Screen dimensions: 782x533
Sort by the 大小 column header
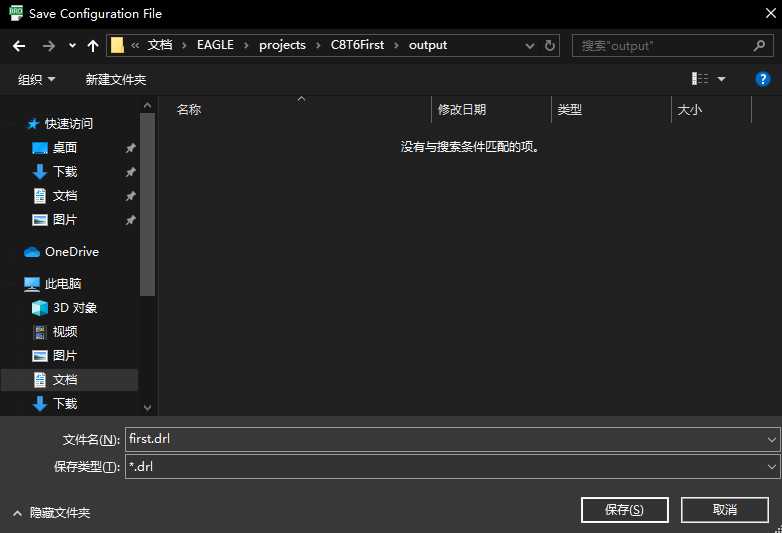689,110
